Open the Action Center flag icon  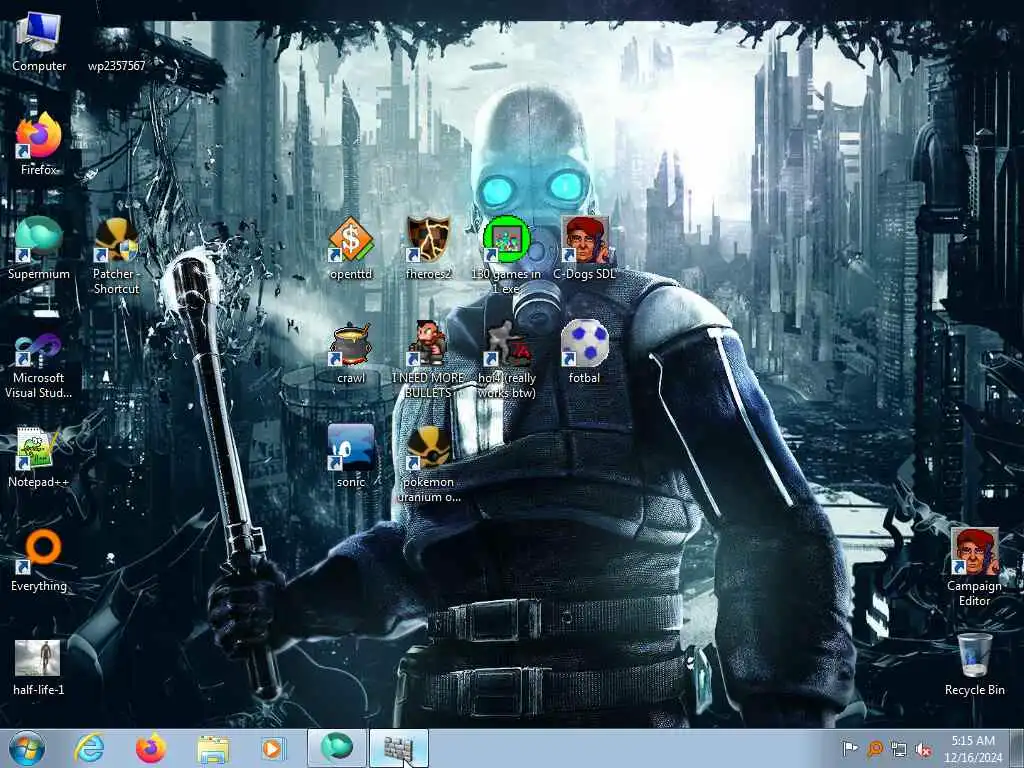click(850, 748)
